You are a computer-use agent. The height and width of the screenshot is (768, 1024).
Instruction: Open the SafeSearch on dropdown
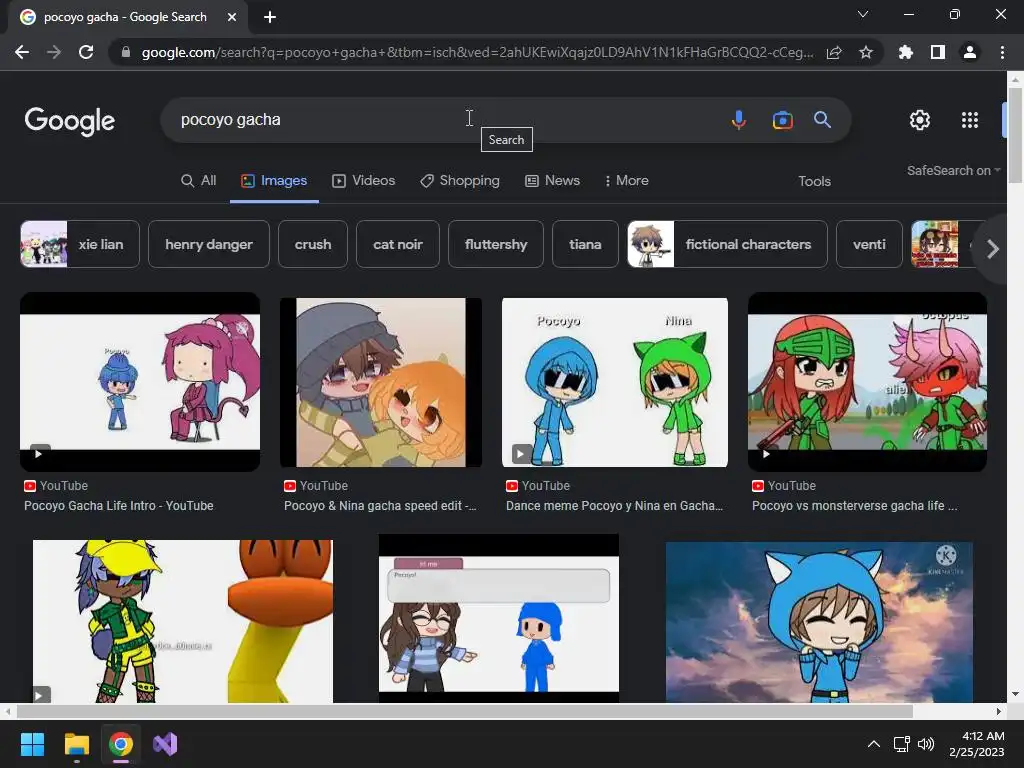953,170
